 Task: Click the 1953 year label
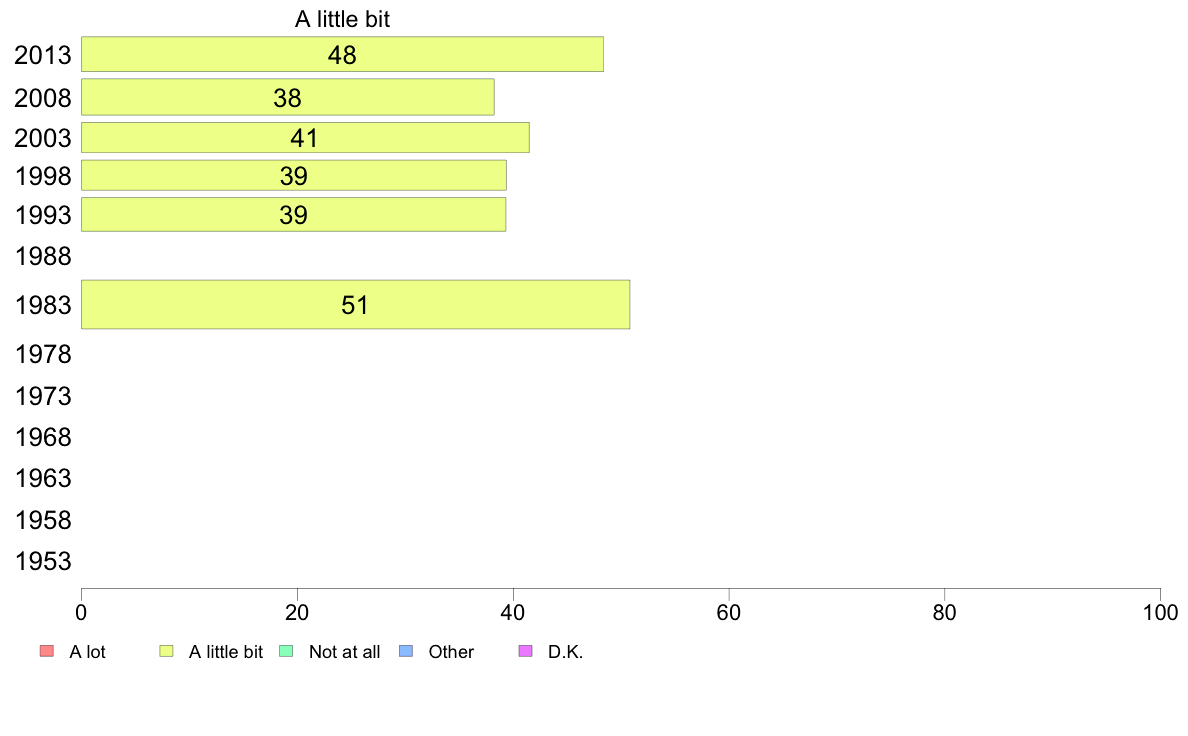click(x=43, y=562)
